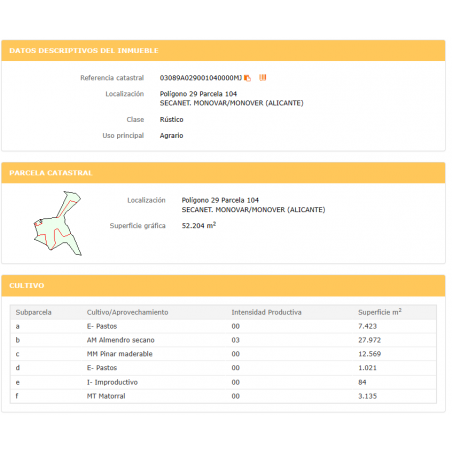This screenshot has height=452, width=452.
Task: Click surface value '3.135'
Action: tap(367, 396)
